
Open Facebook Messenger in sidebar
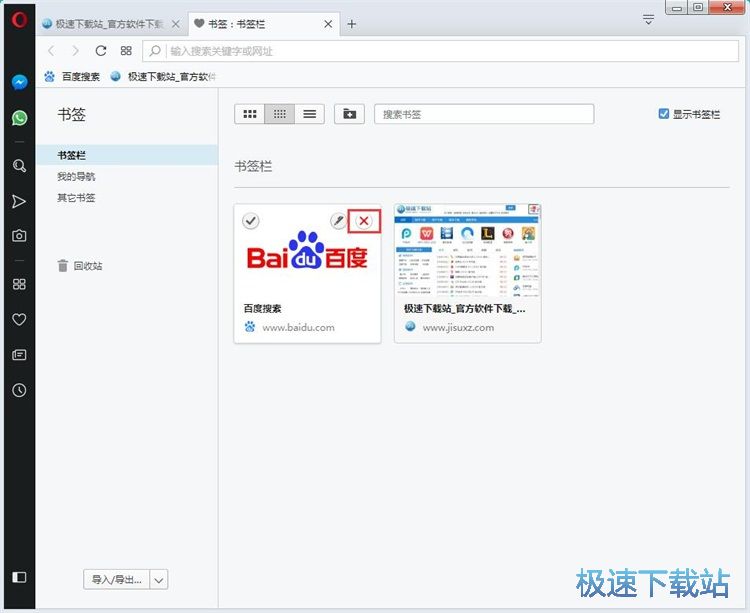pos(20,82)
